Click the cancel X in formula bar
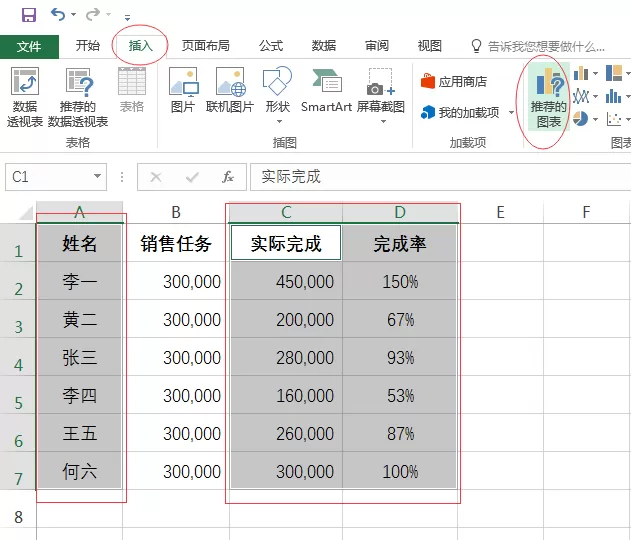The width and height of the screenshot is (631, 540). point(156,177)
